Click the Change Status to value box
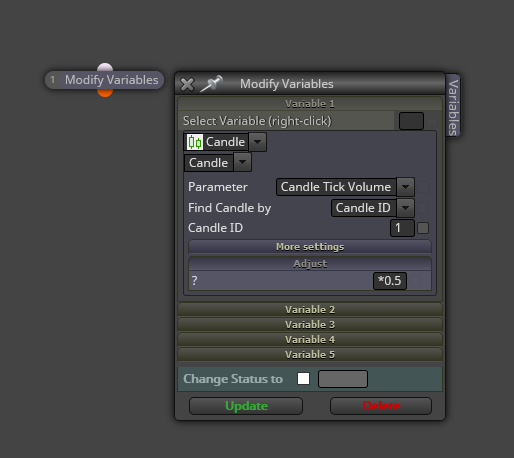 click(x=343, y=379)
